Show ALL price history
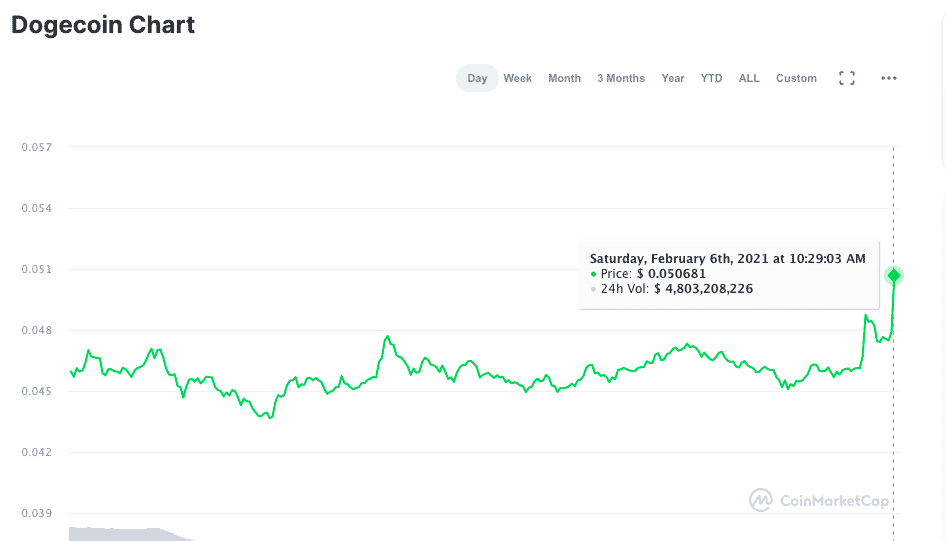The height and width of the screenshot is (541, 946). point(749,78)
